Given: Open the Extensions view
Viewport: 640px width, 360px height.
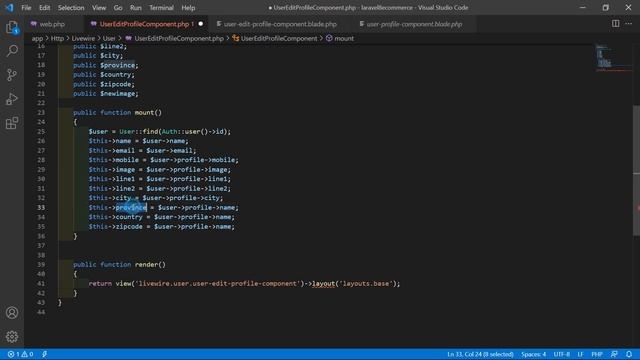Looking at the screenshot, I should (x=12, y=123).
